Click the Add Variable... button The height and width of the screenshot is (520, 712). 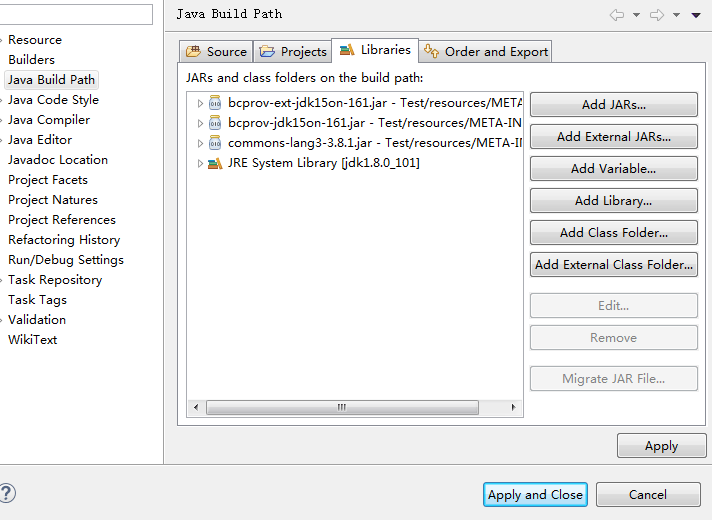coord(613,169)
